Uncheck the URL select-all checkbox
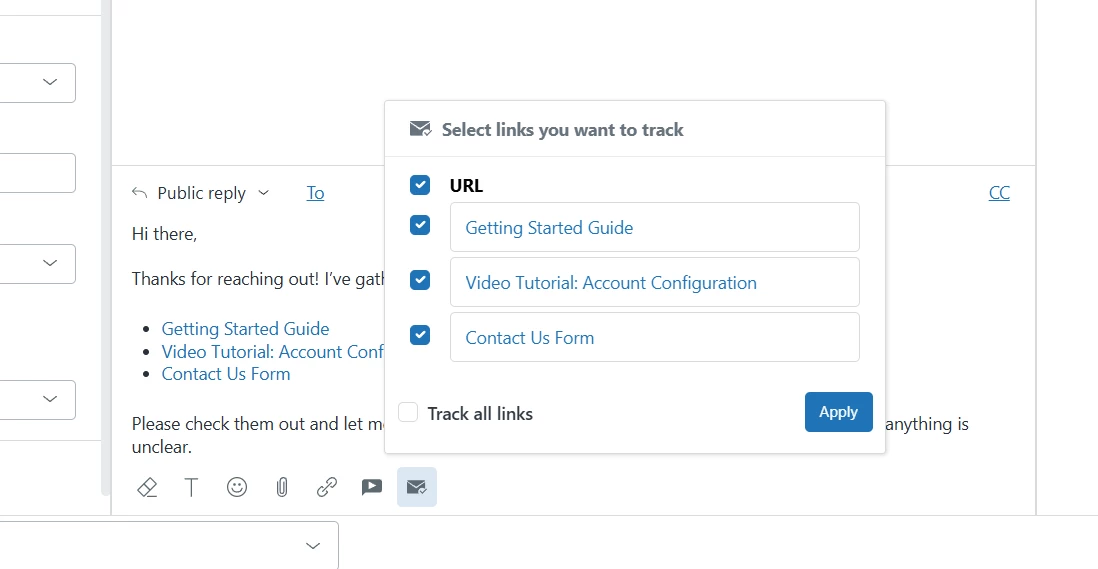Viewport: 1098px width, 569px height. pos(420,185)
